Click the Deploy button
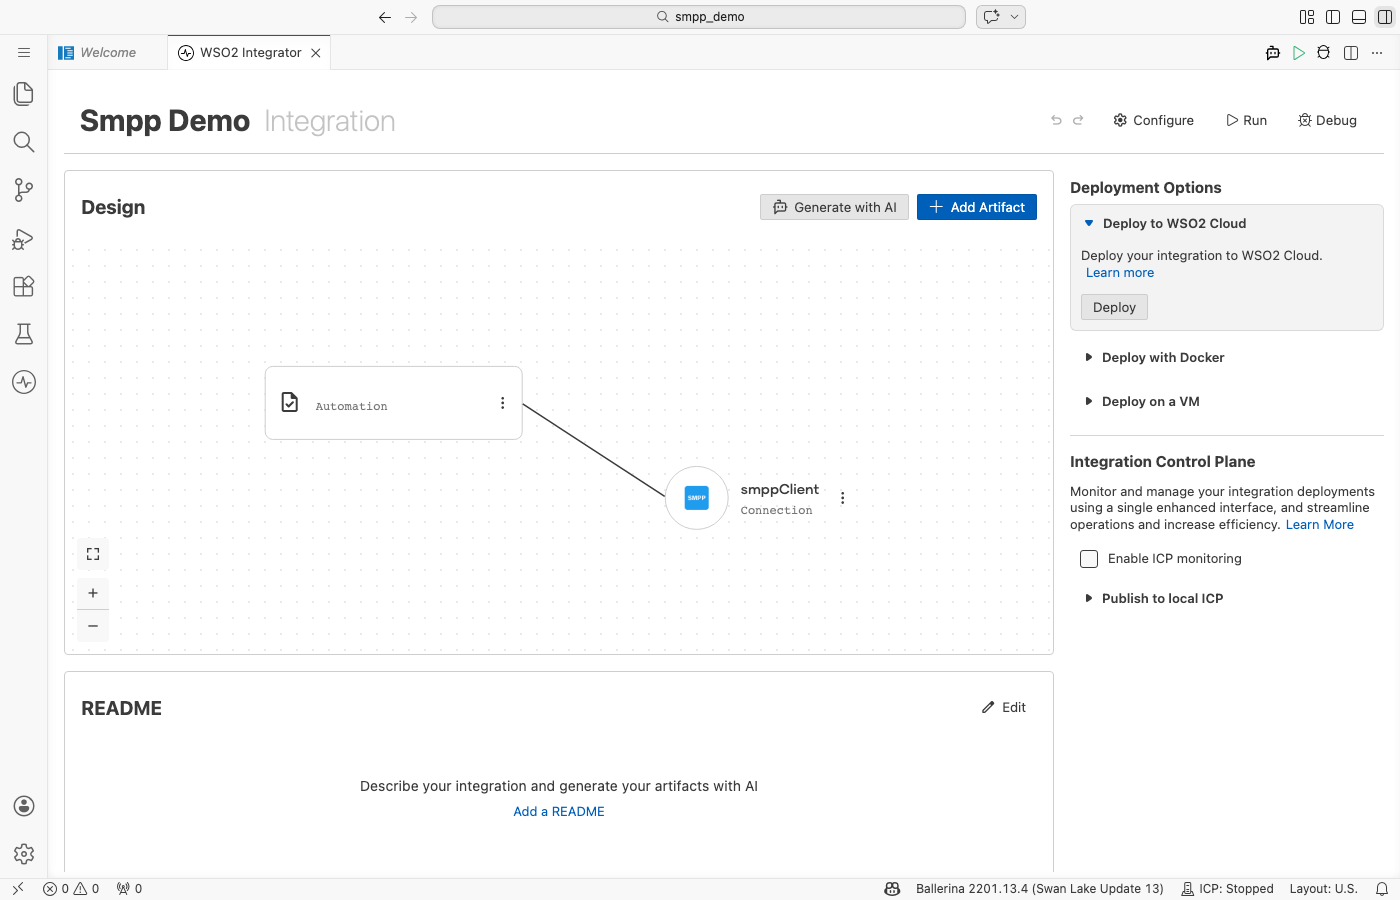The image size is (1400, 900). pyautogui.click(x=1114, y=307)
